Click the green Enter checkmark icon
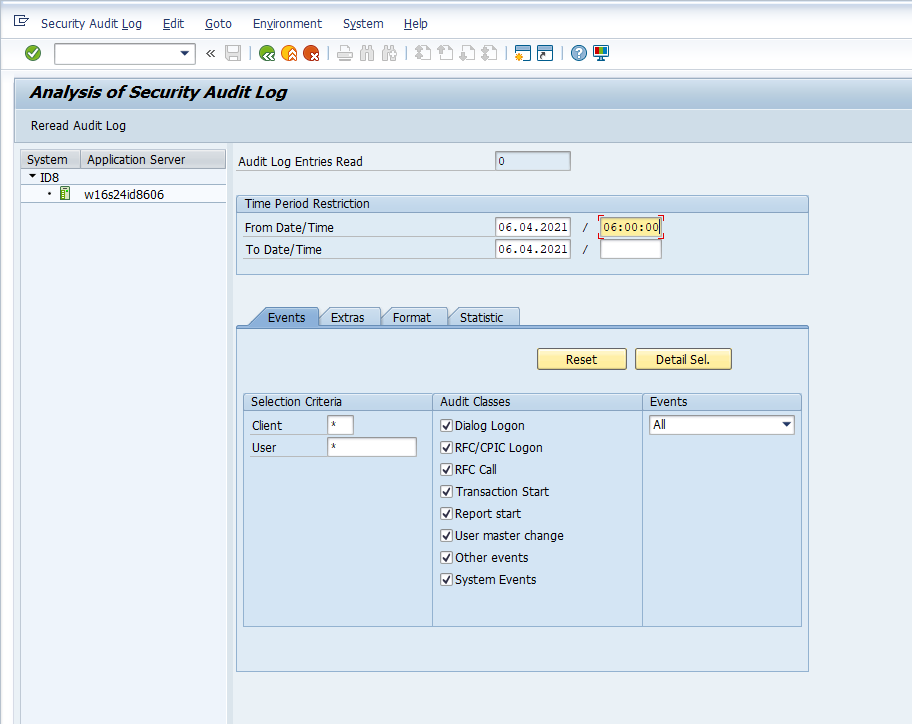The width and height of the screenshot is (912, 724). coord(33,53)
